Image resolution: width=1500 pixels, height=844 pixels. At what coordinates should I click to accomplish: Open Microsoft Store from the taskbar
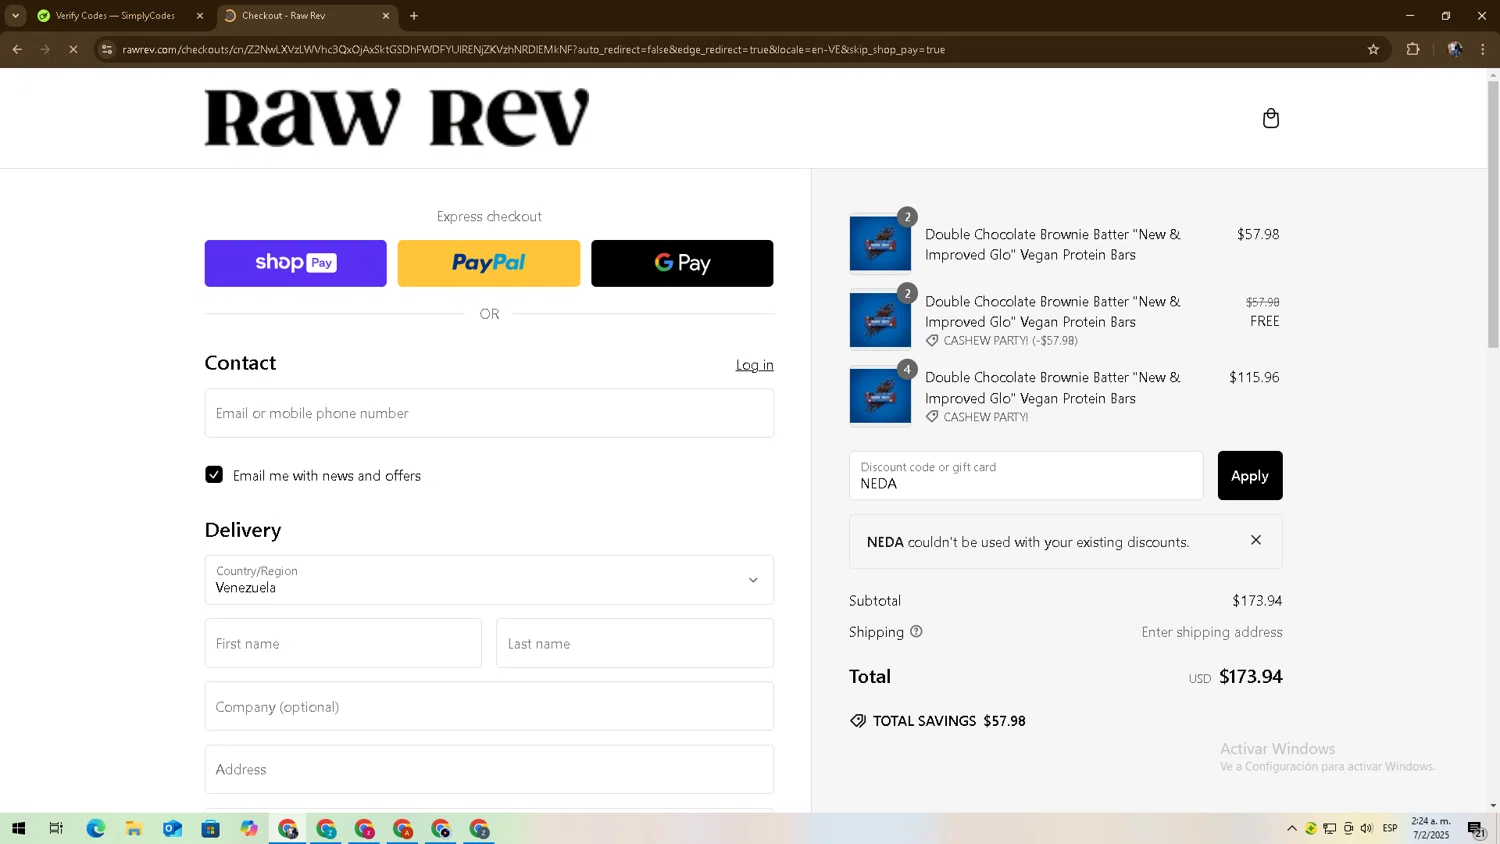(210, 829)
